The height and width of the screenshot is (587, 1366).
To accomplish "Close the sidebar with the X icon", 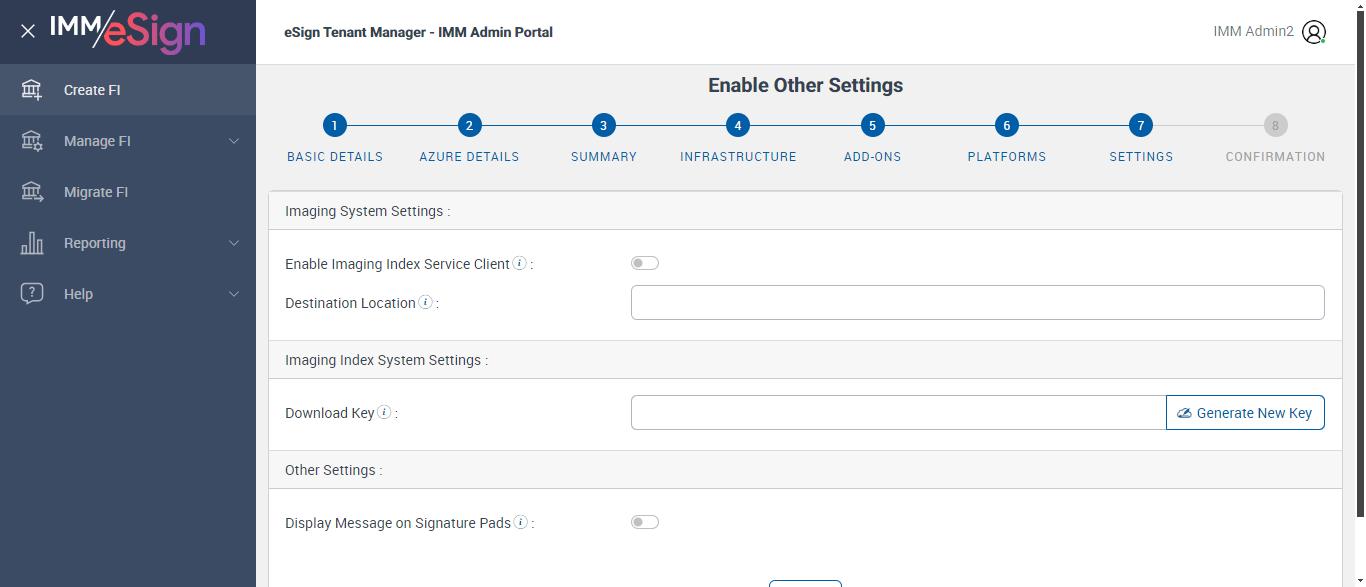I will pos(28,31).
